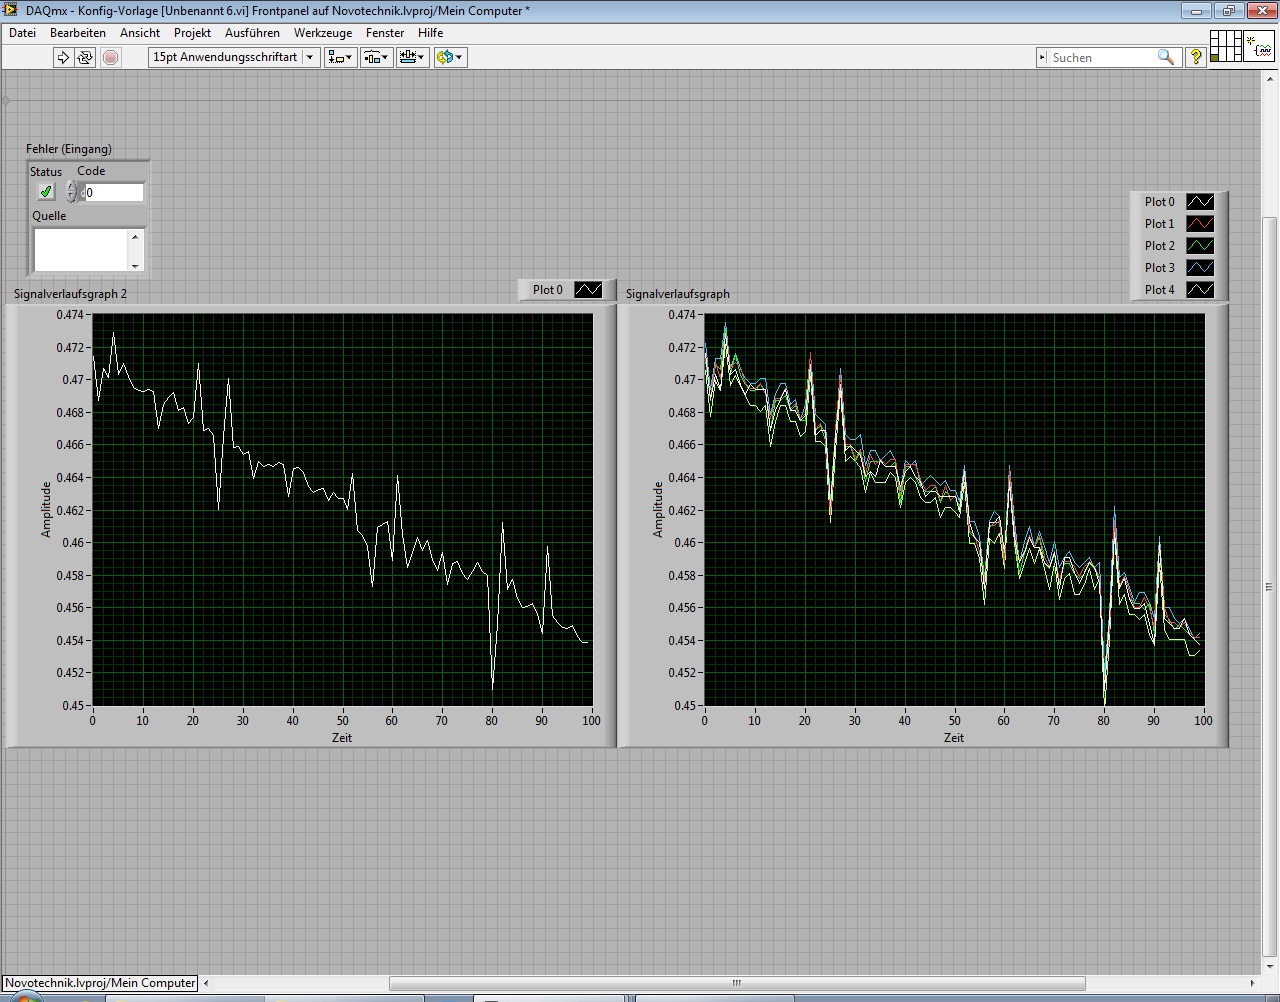
Task: Click the Quelle text box
Action: (81, 250)
